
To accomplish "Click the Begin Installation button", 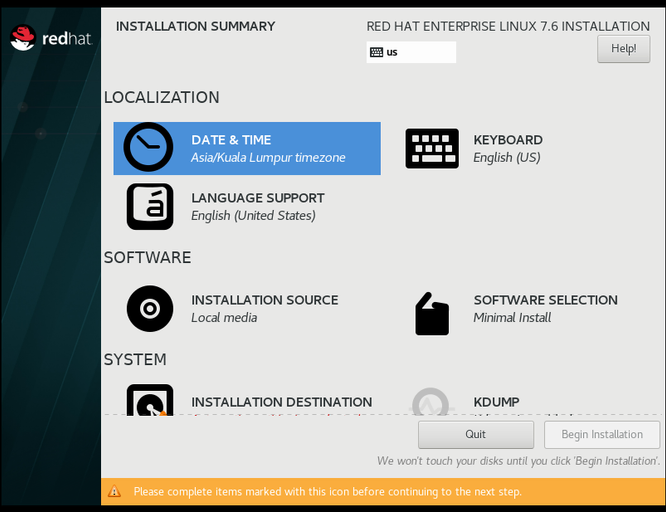I will tap(602, 435).
